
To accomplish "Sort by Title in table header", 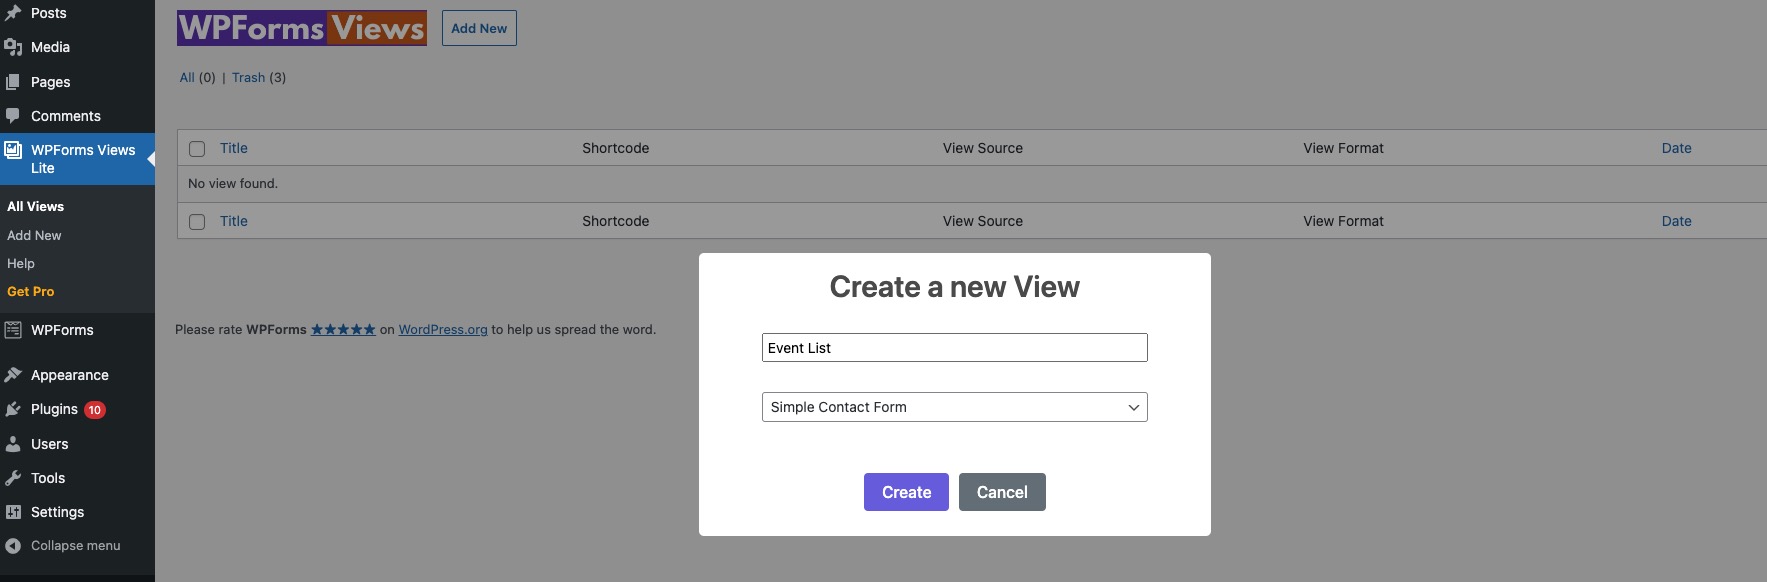I will click(x=234, y=148).
